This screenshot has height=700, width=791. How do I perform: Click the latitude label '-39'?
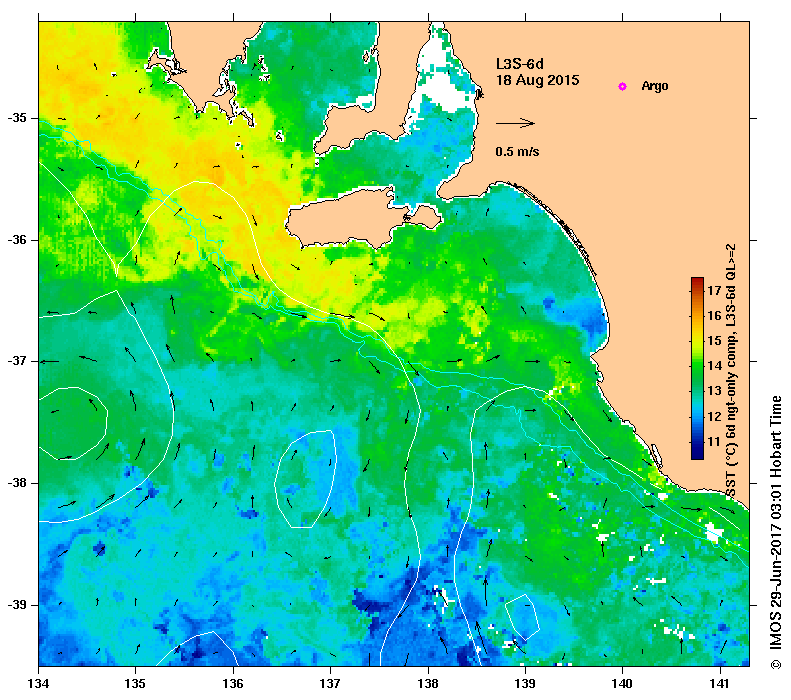click(17, 605)
